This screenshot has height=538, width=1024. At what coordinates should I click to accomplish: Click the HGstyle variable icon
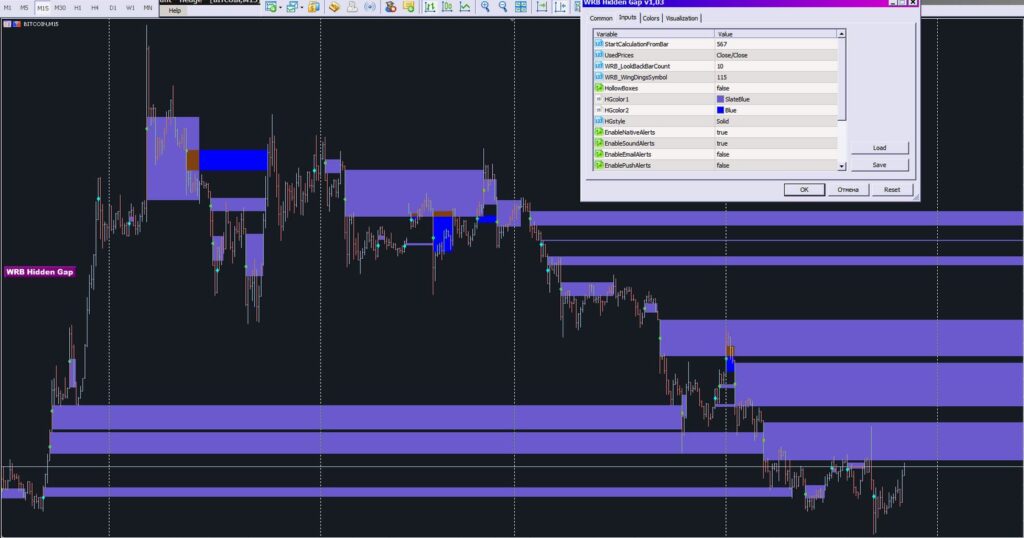599,121
